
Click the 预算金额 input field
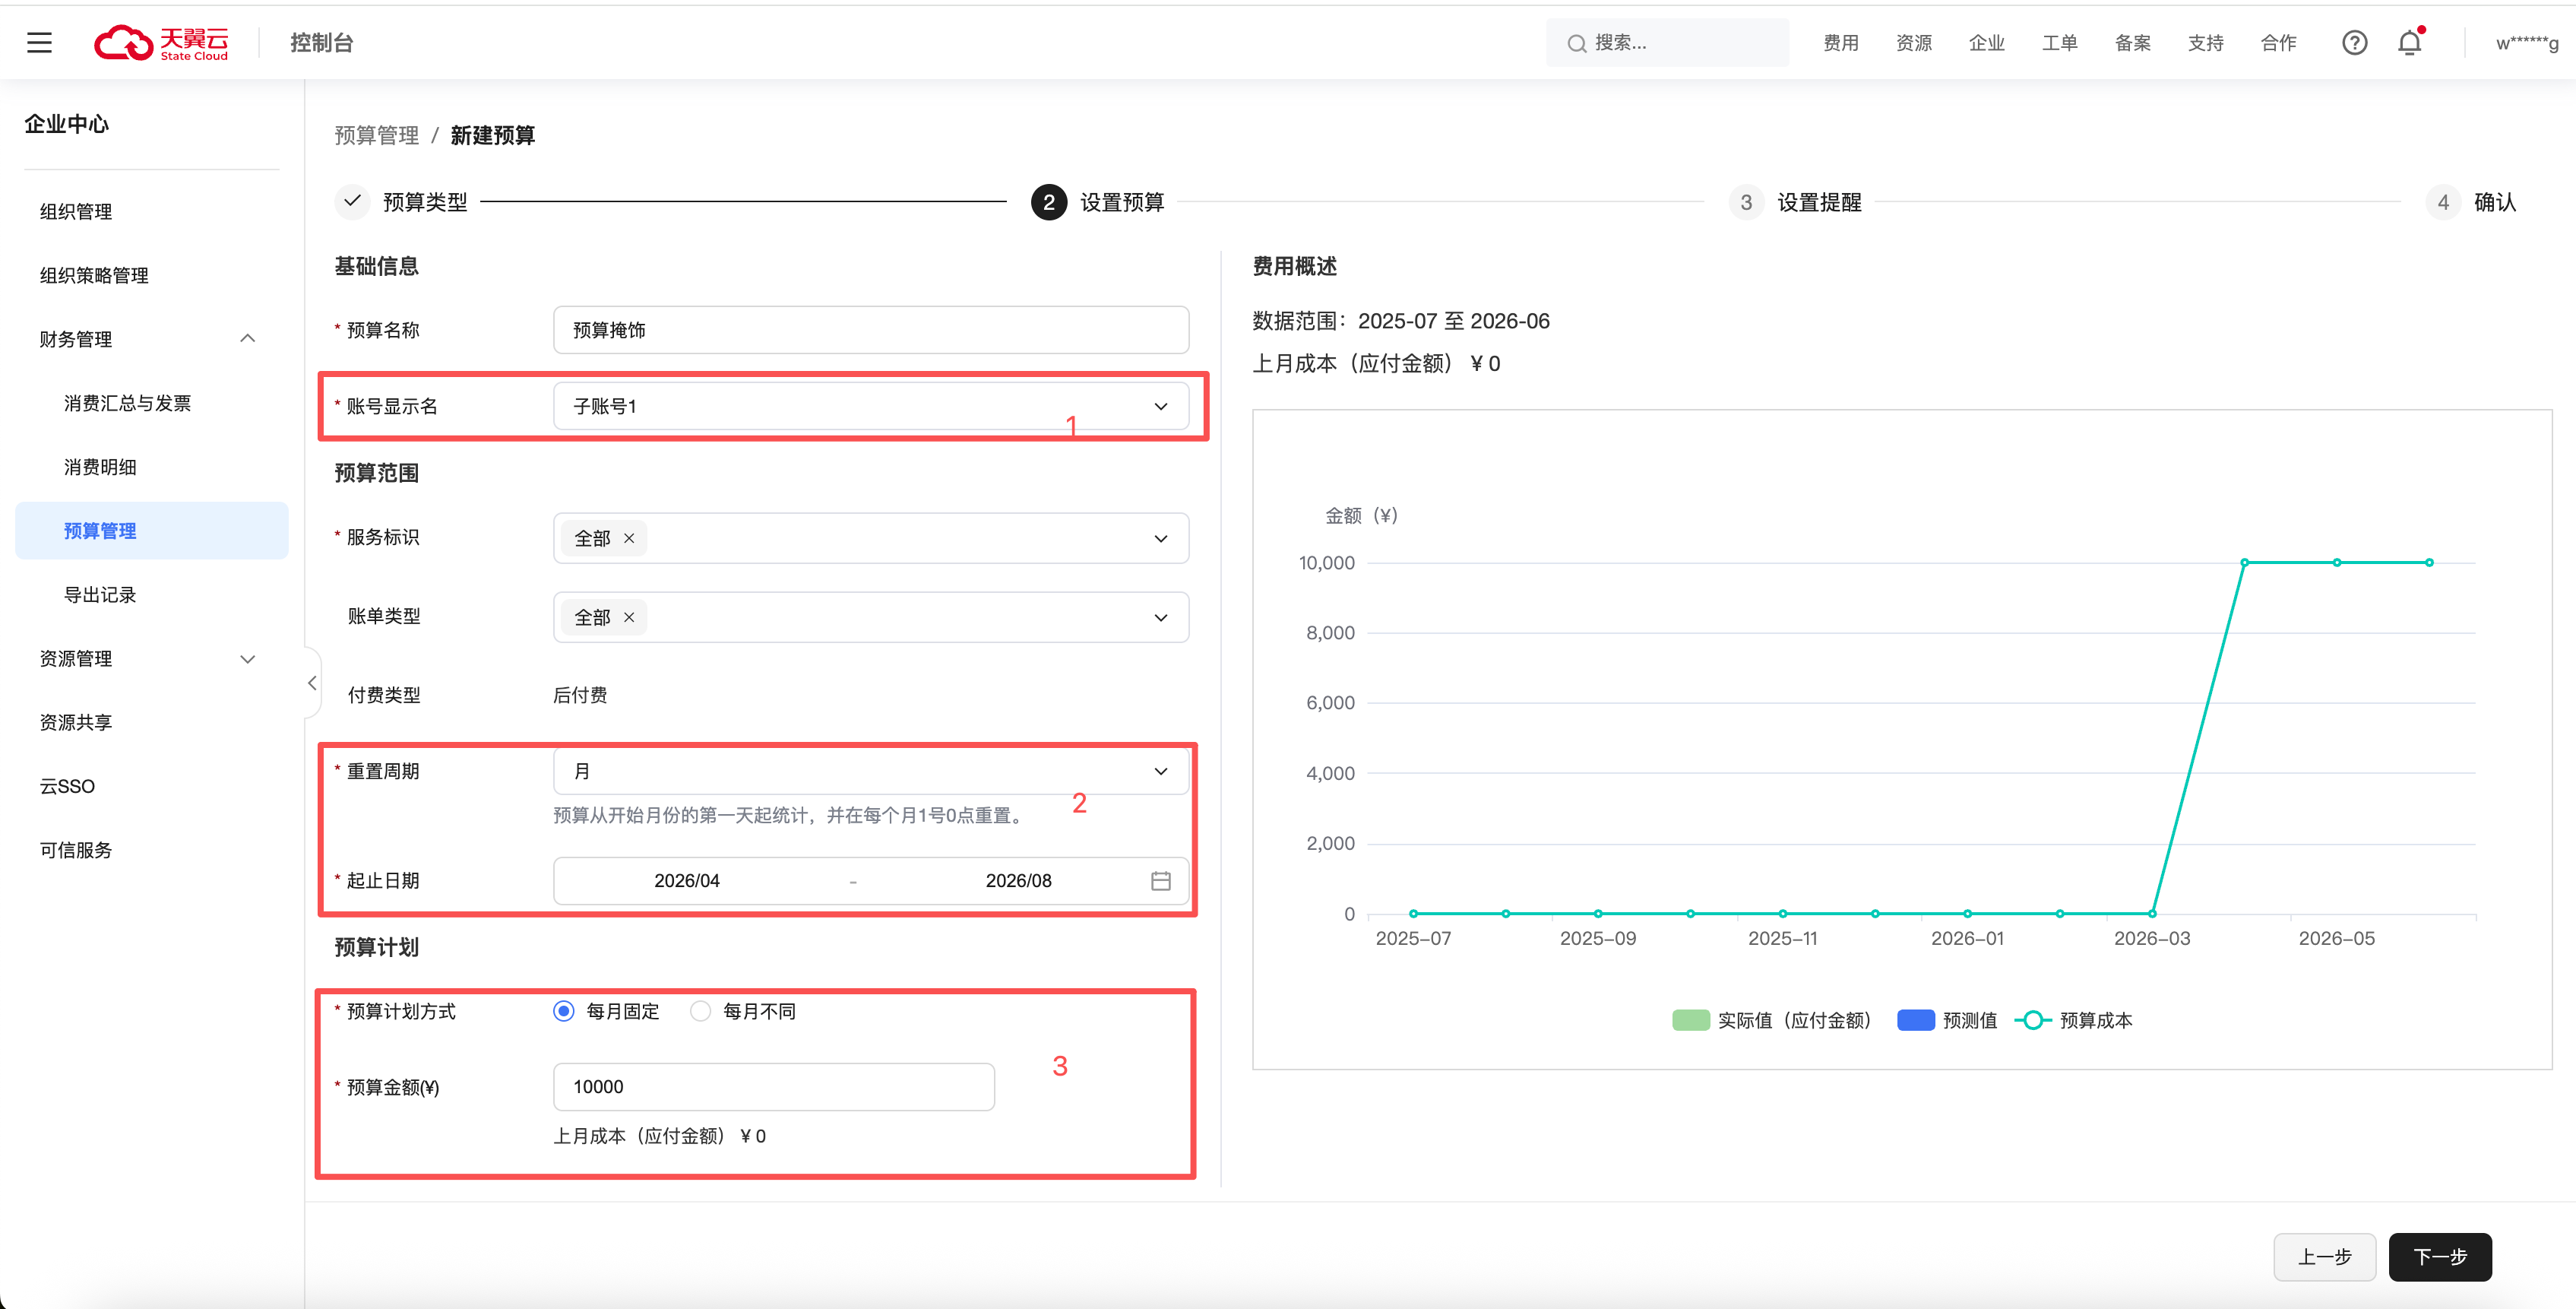[x=773, y=1087]
